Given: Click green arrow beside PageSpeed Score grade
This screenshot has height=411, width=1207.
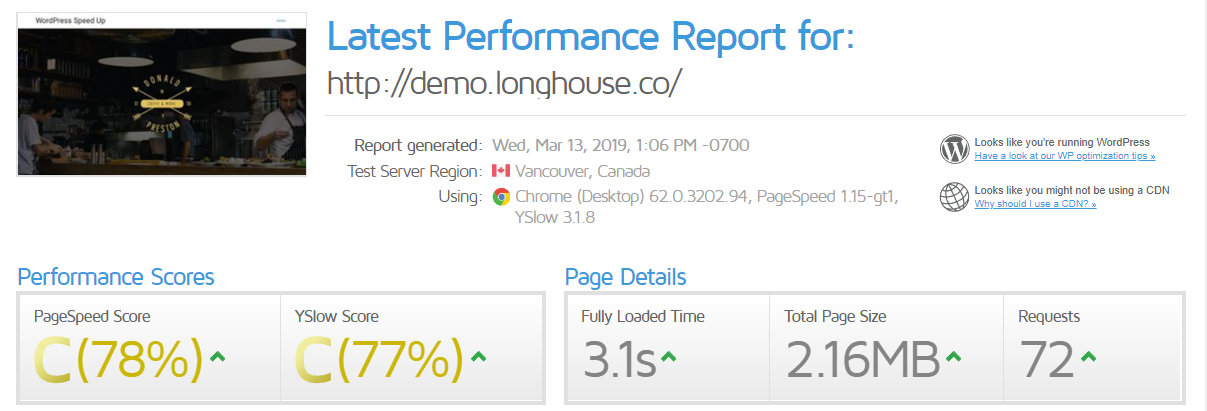Looking at the screenshot, I should point(218,356).
